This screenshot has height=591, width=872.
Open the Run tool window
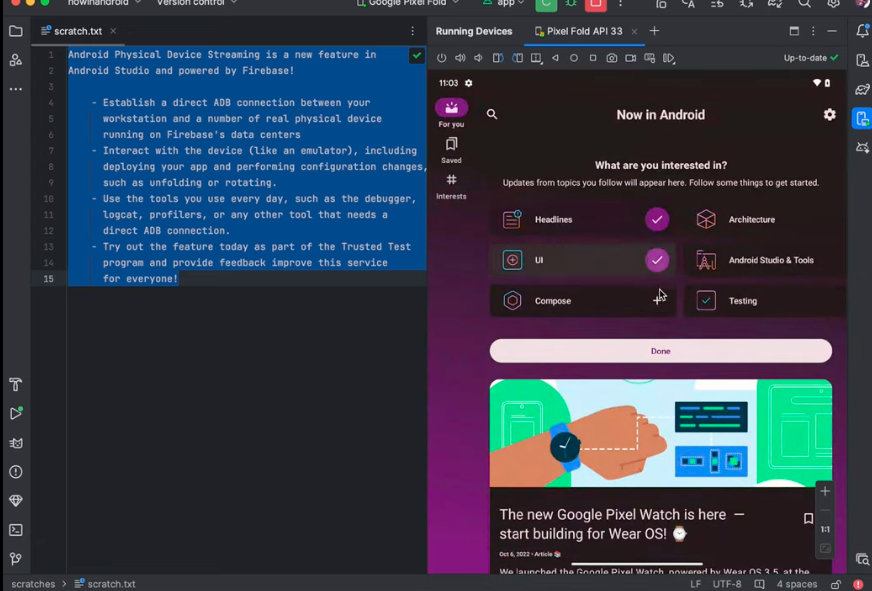point(16,413)
